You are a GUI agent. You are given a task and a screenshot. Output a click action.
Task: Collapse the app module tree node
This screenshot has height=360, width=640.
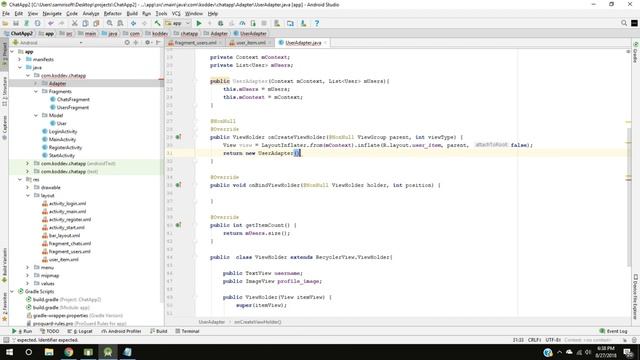pyautogui.click(x=12, y=51)
